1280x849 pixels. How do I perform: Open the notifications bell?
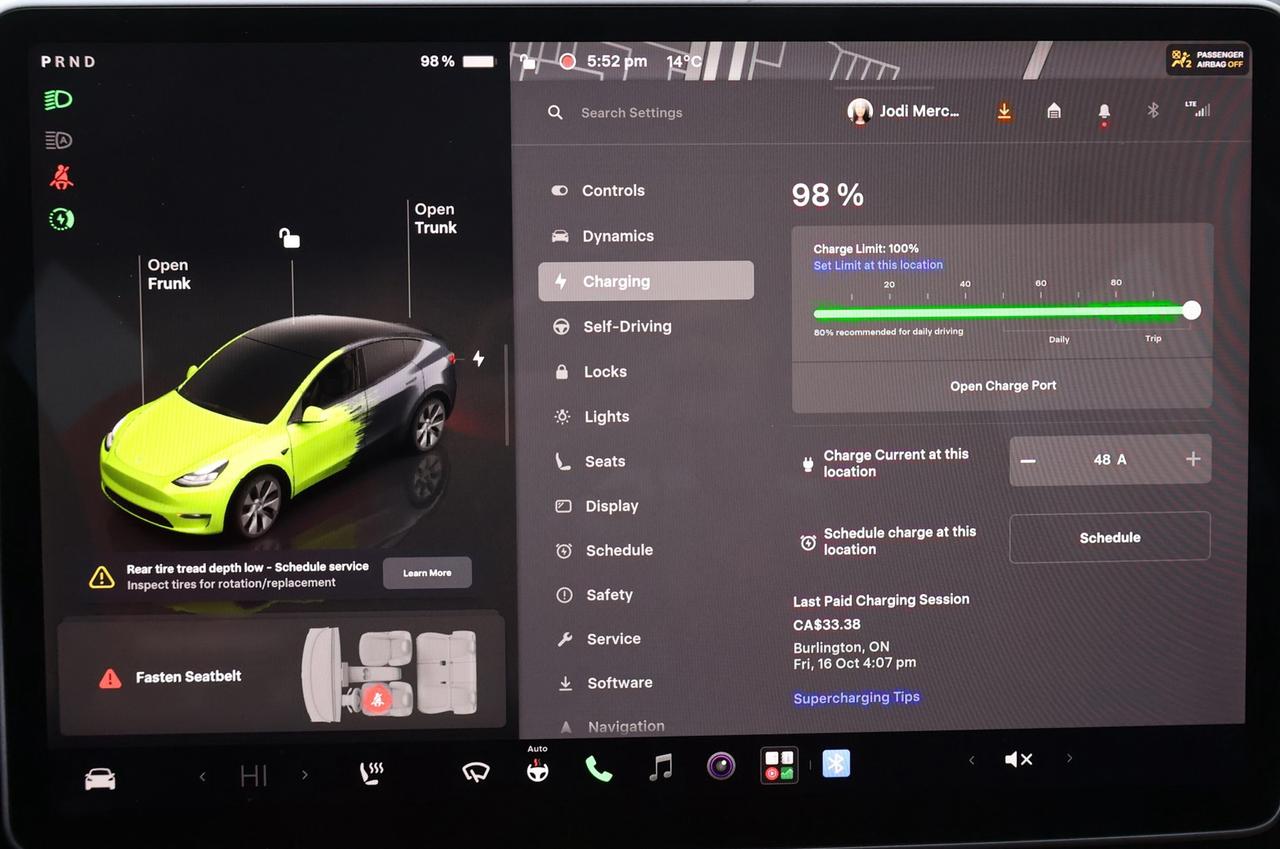click(x=1104, y=112)
